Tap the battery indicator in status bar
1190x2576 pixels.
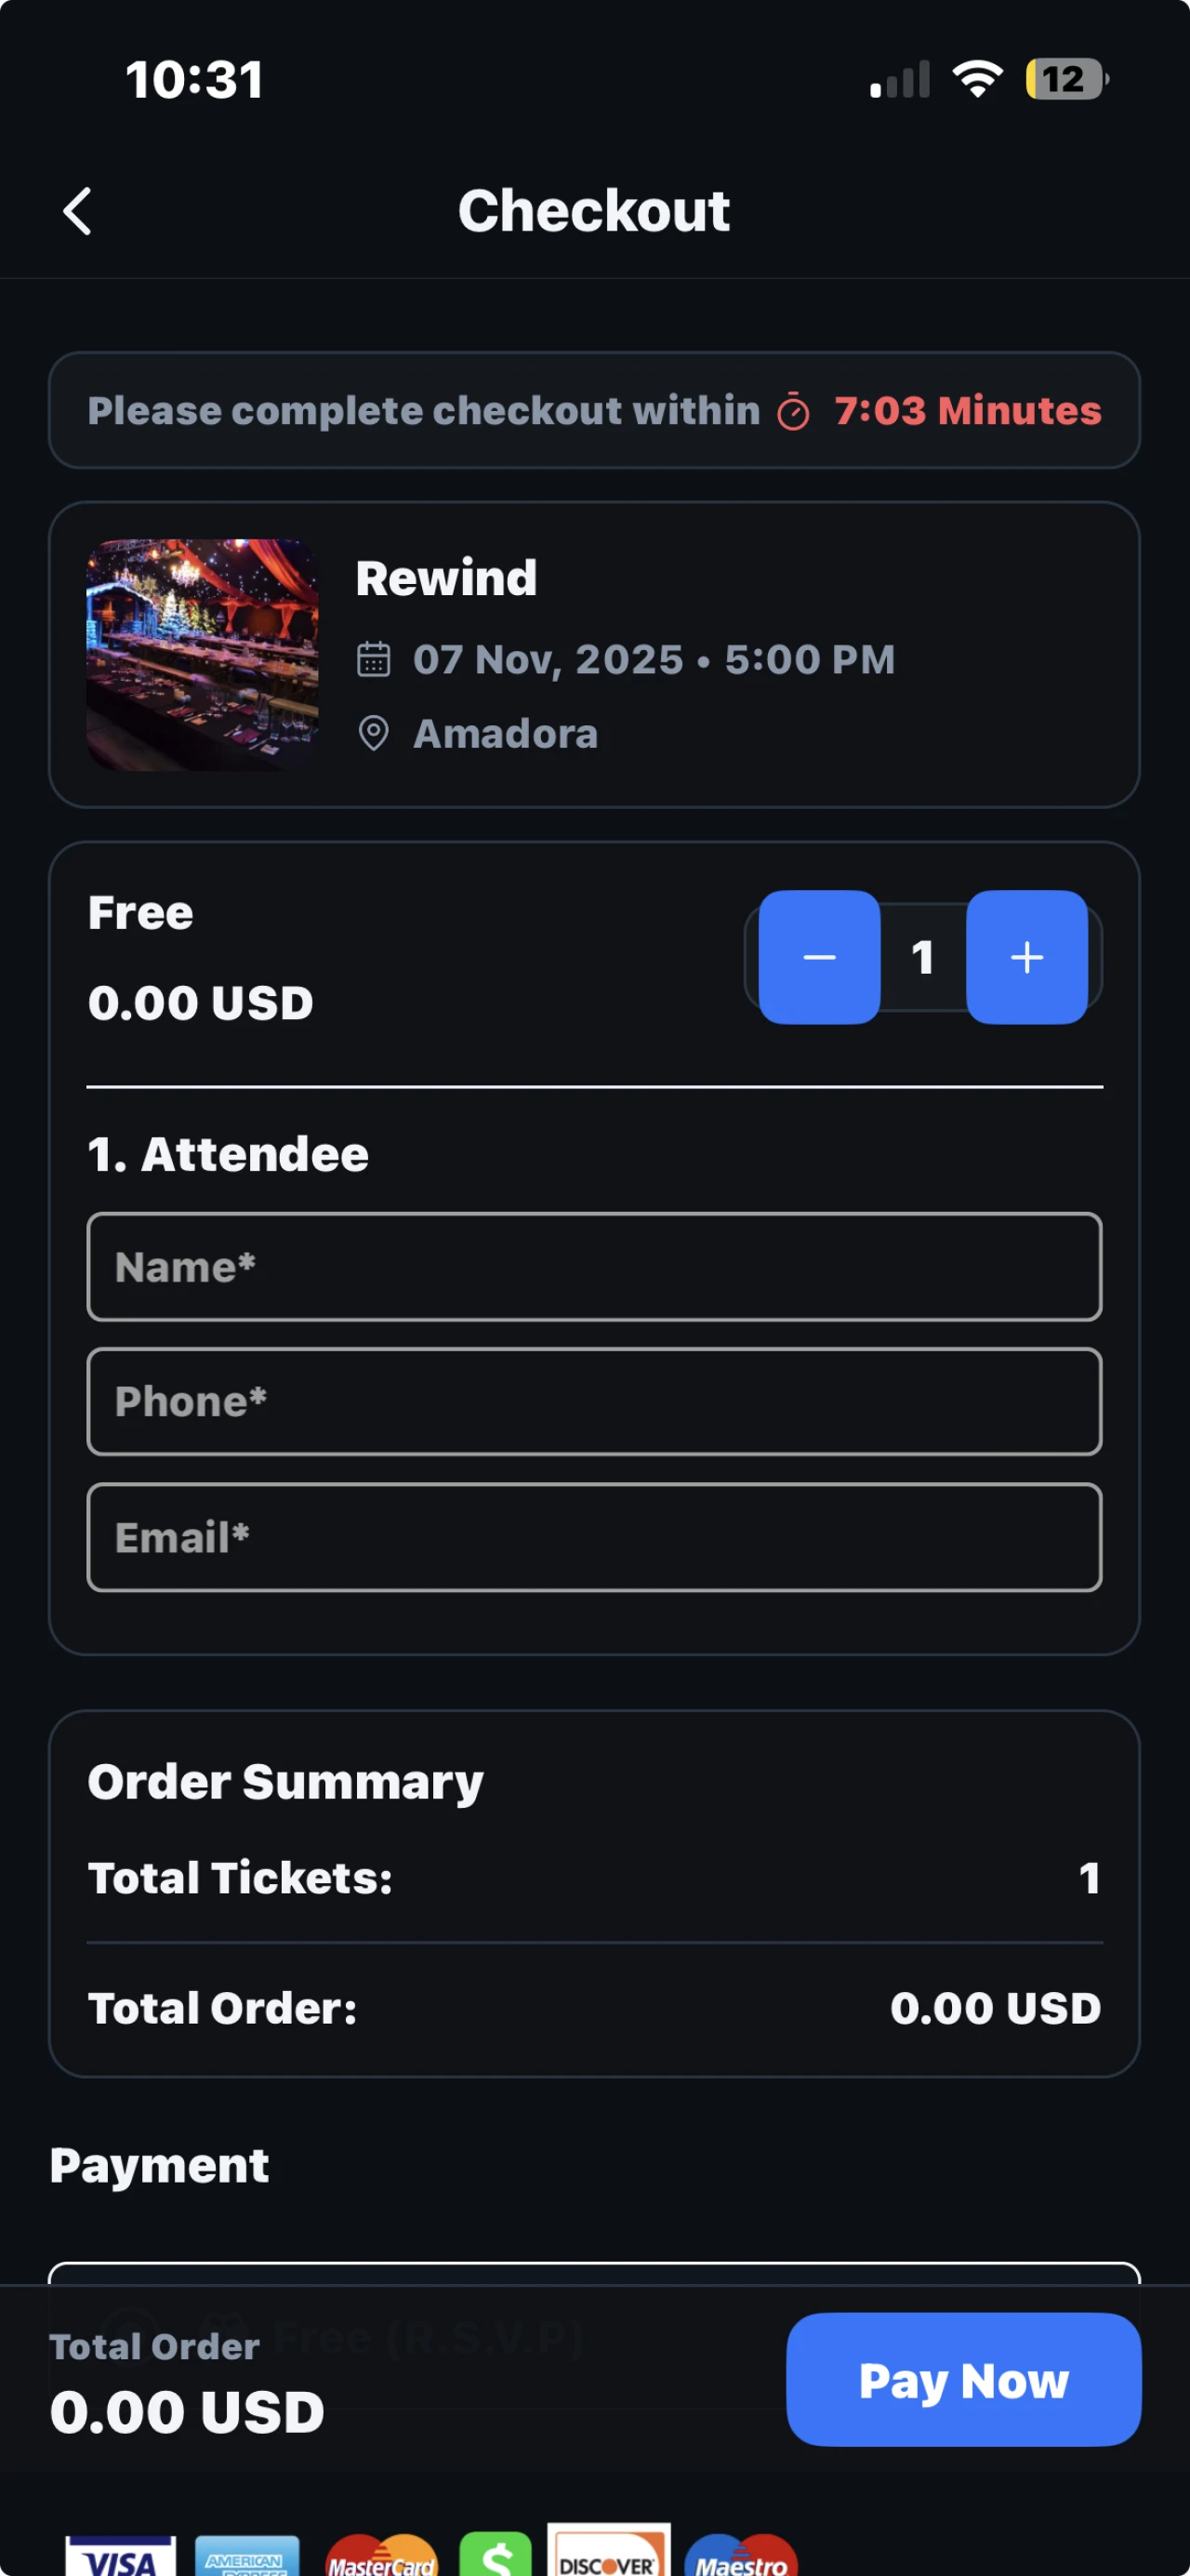(x=1066, y=79)
